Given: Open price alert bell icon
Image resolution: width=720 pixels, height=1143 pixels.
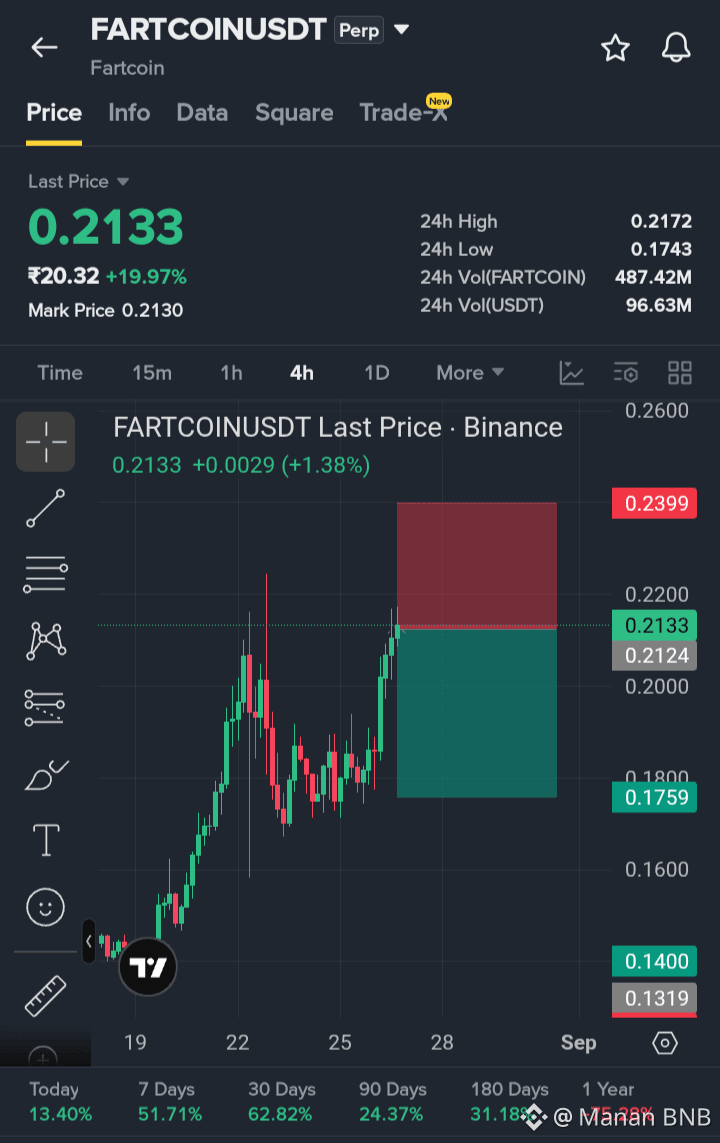Looking at the screenshot, I should pyautogui.click(x=676, y=48).
